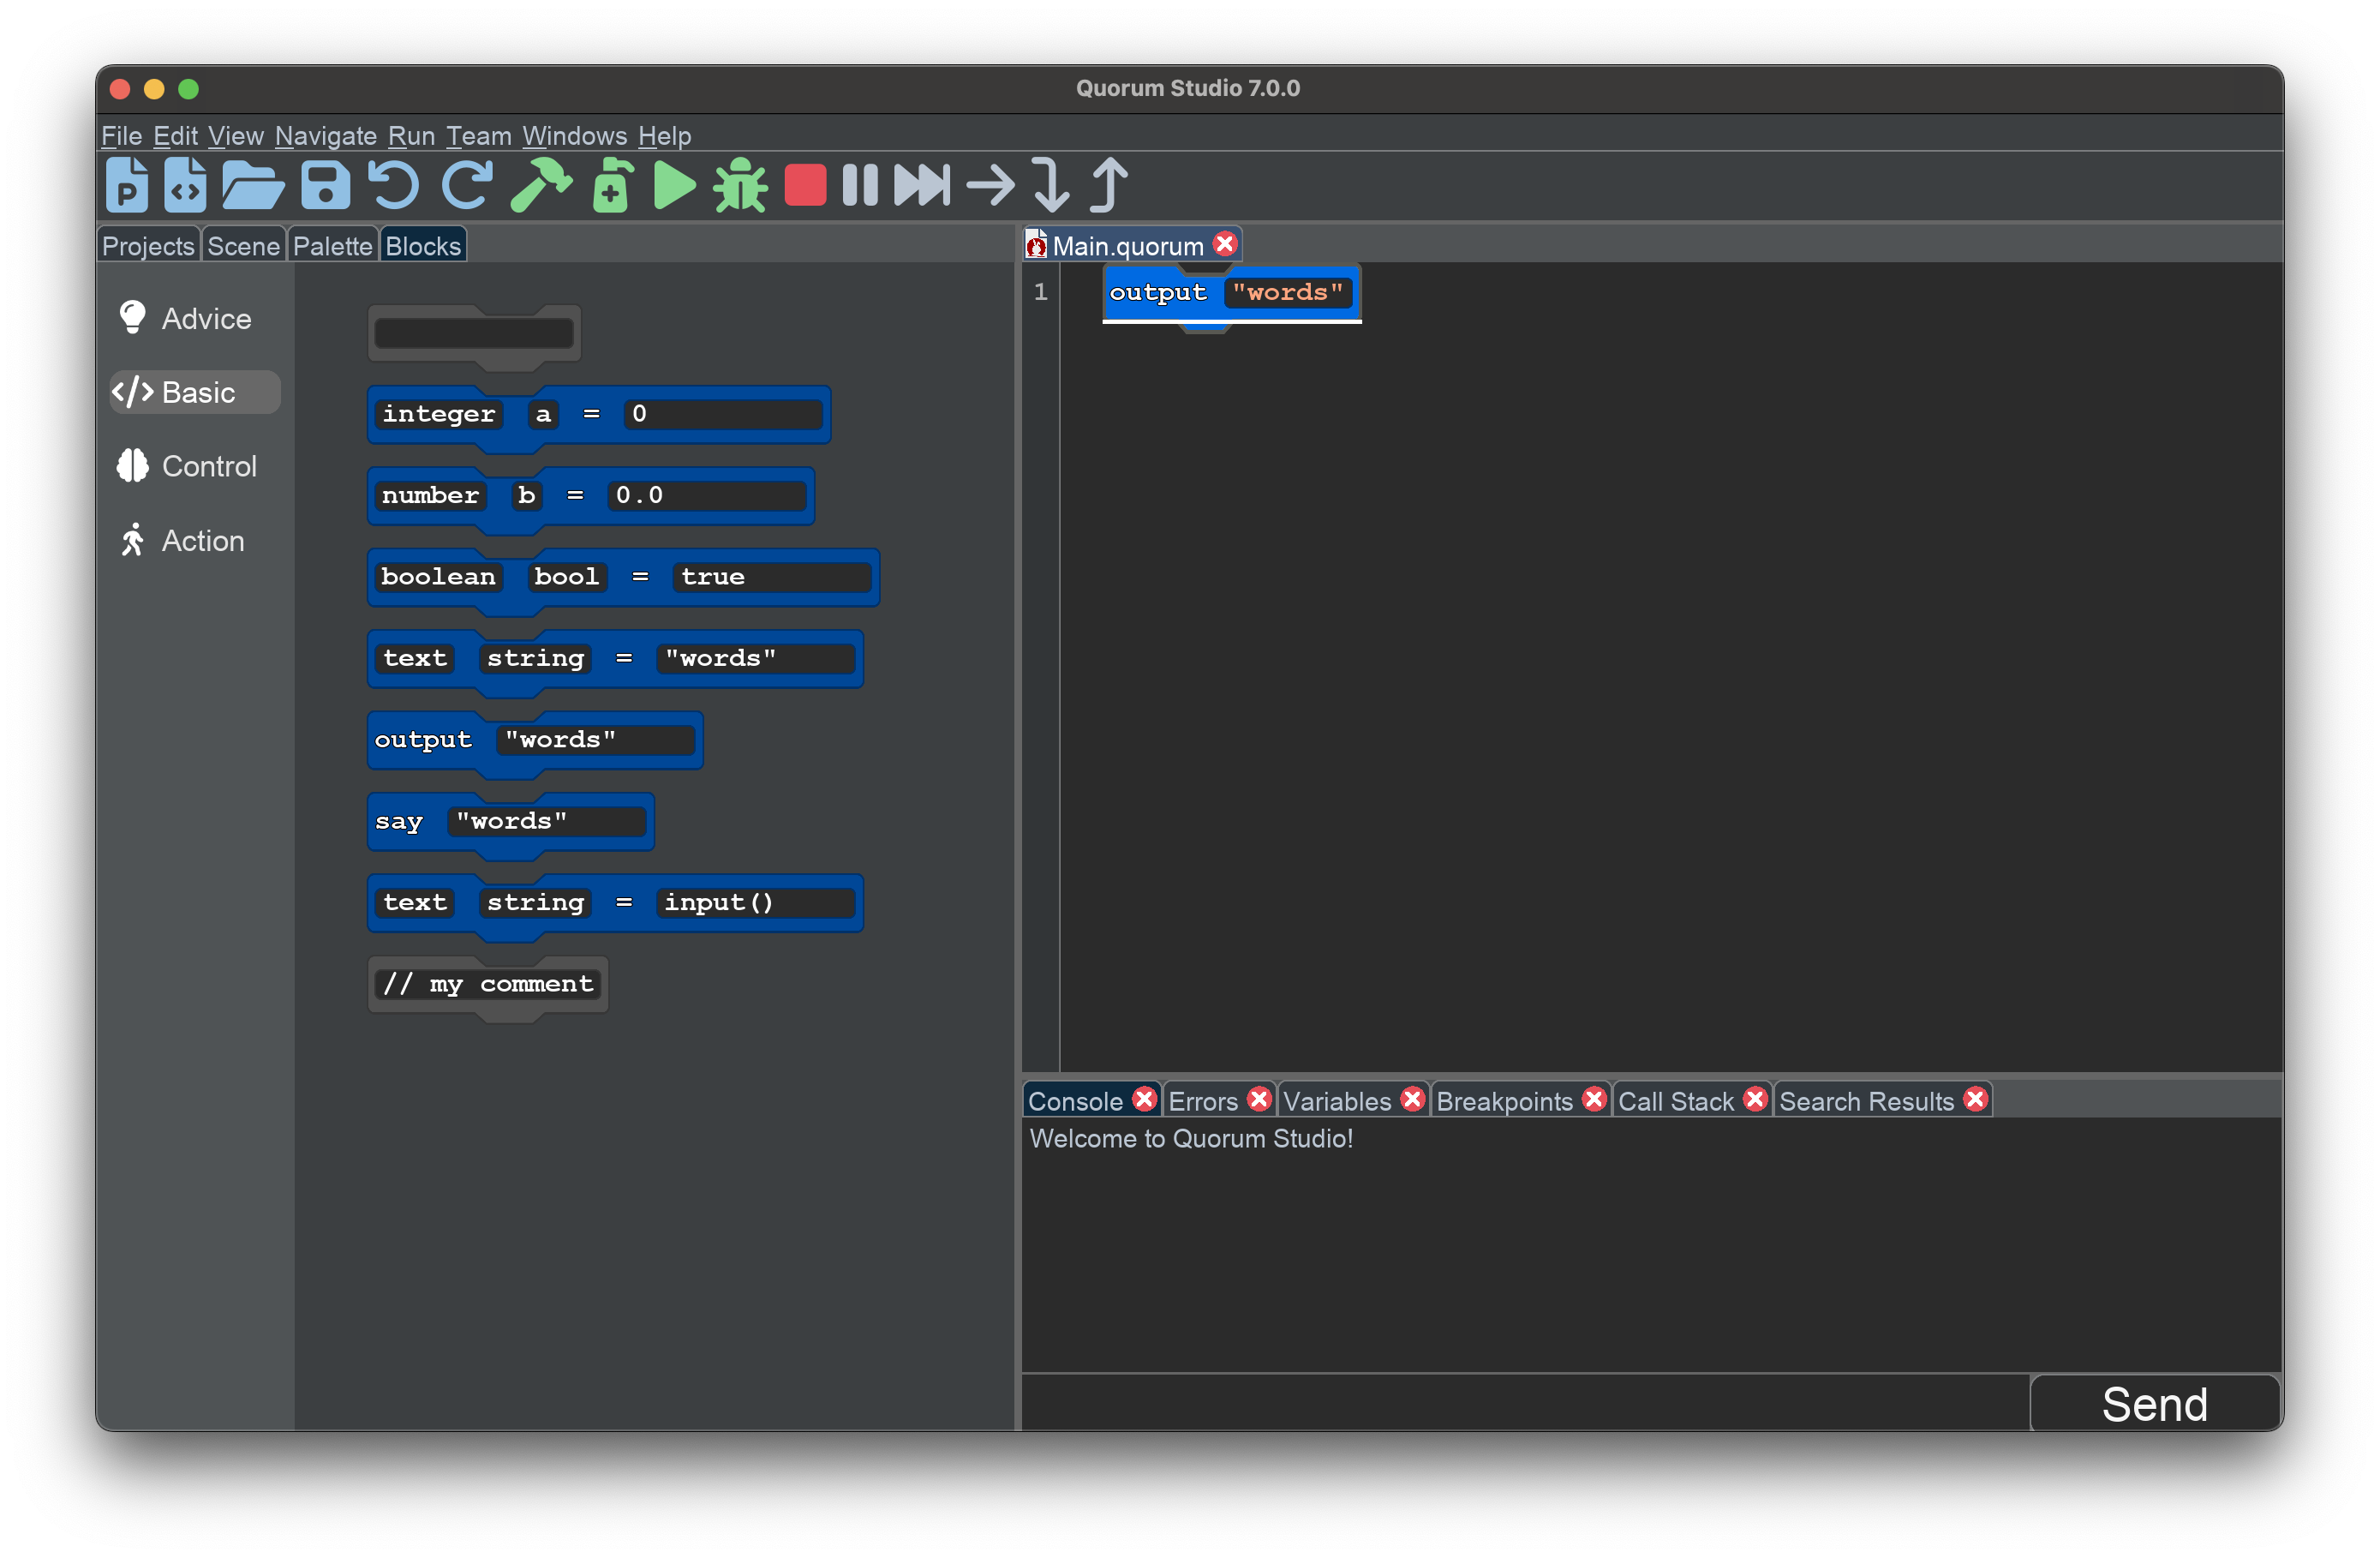Viewport: 2380px width, 1558px height.
Task: Open the File menu
Action: [121, 135]
